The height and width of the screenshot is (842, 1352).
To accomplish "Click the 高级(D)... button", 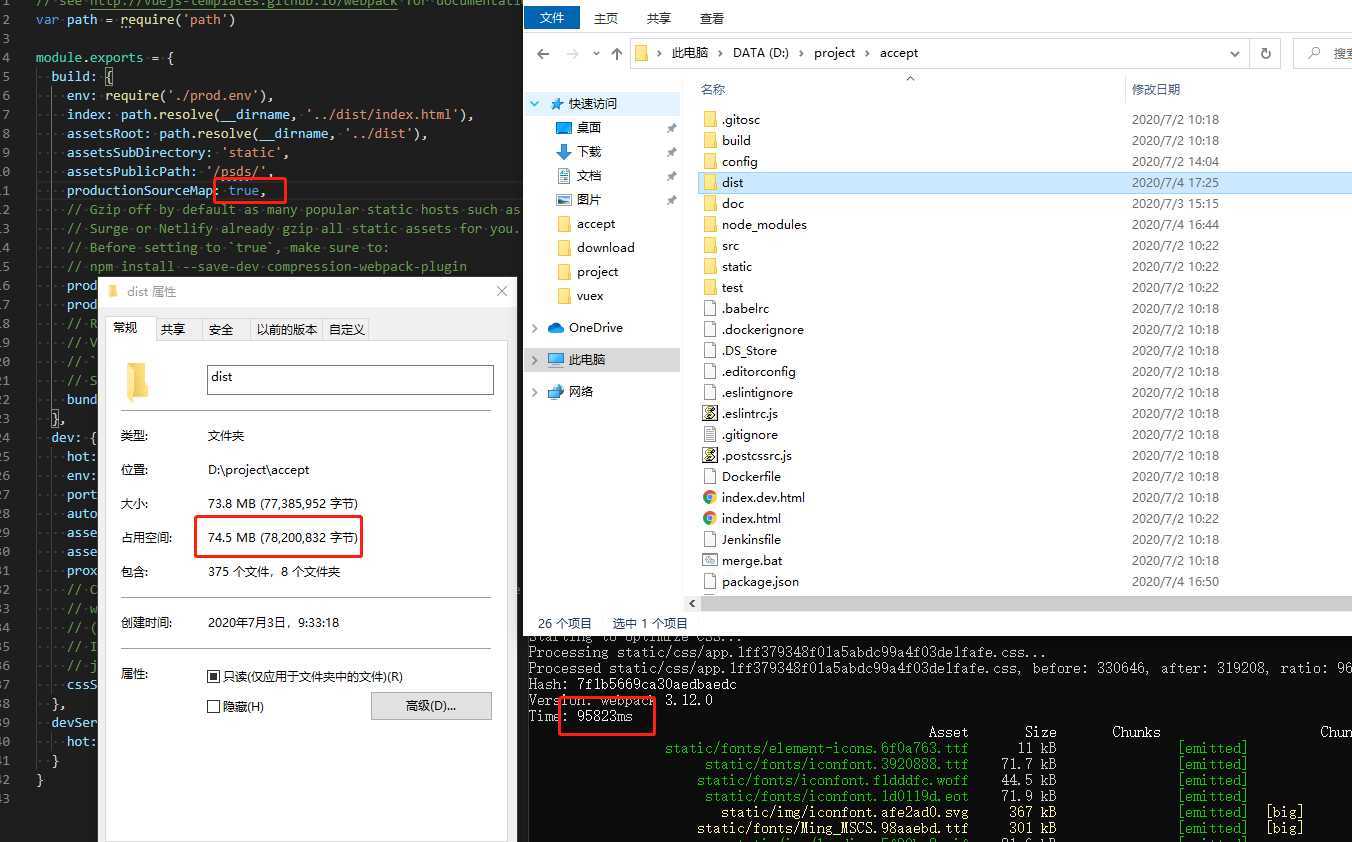I will [431, 706].
